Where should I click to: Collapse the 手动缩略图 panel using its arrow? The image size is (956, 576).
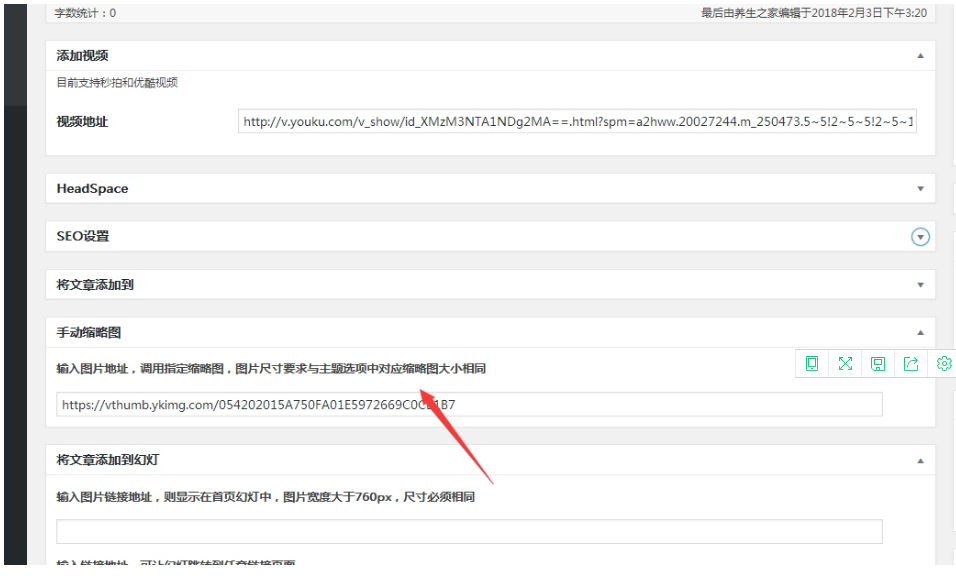920,333
